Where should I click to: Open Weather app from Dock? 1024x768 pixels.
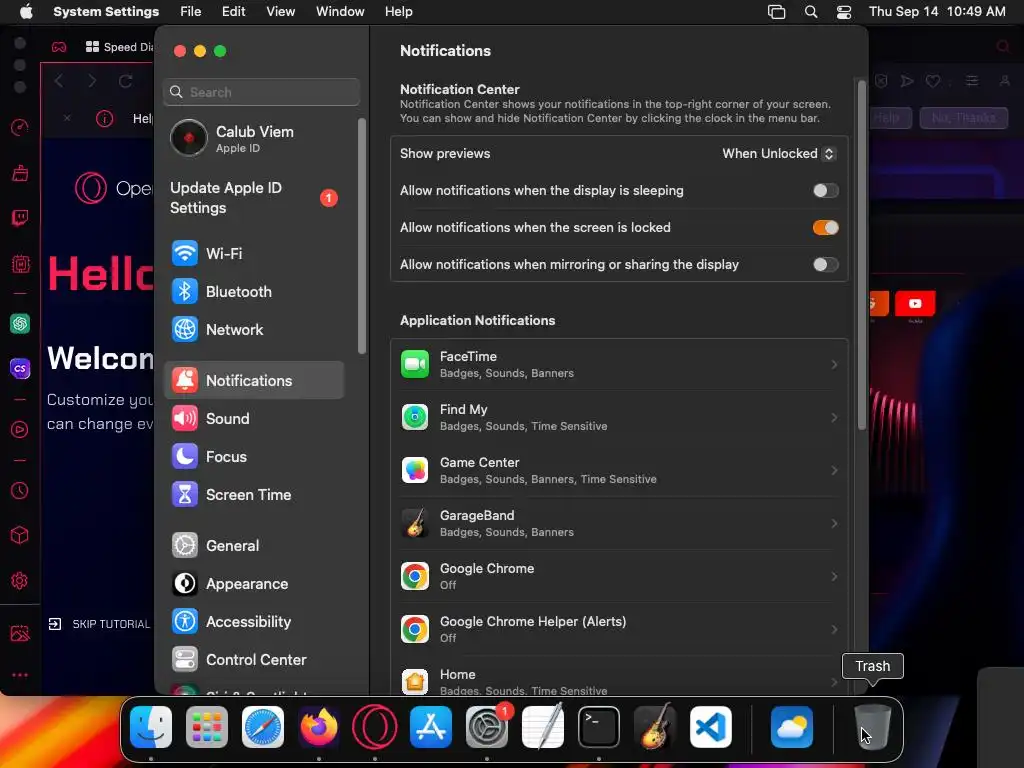pos(792,727)
